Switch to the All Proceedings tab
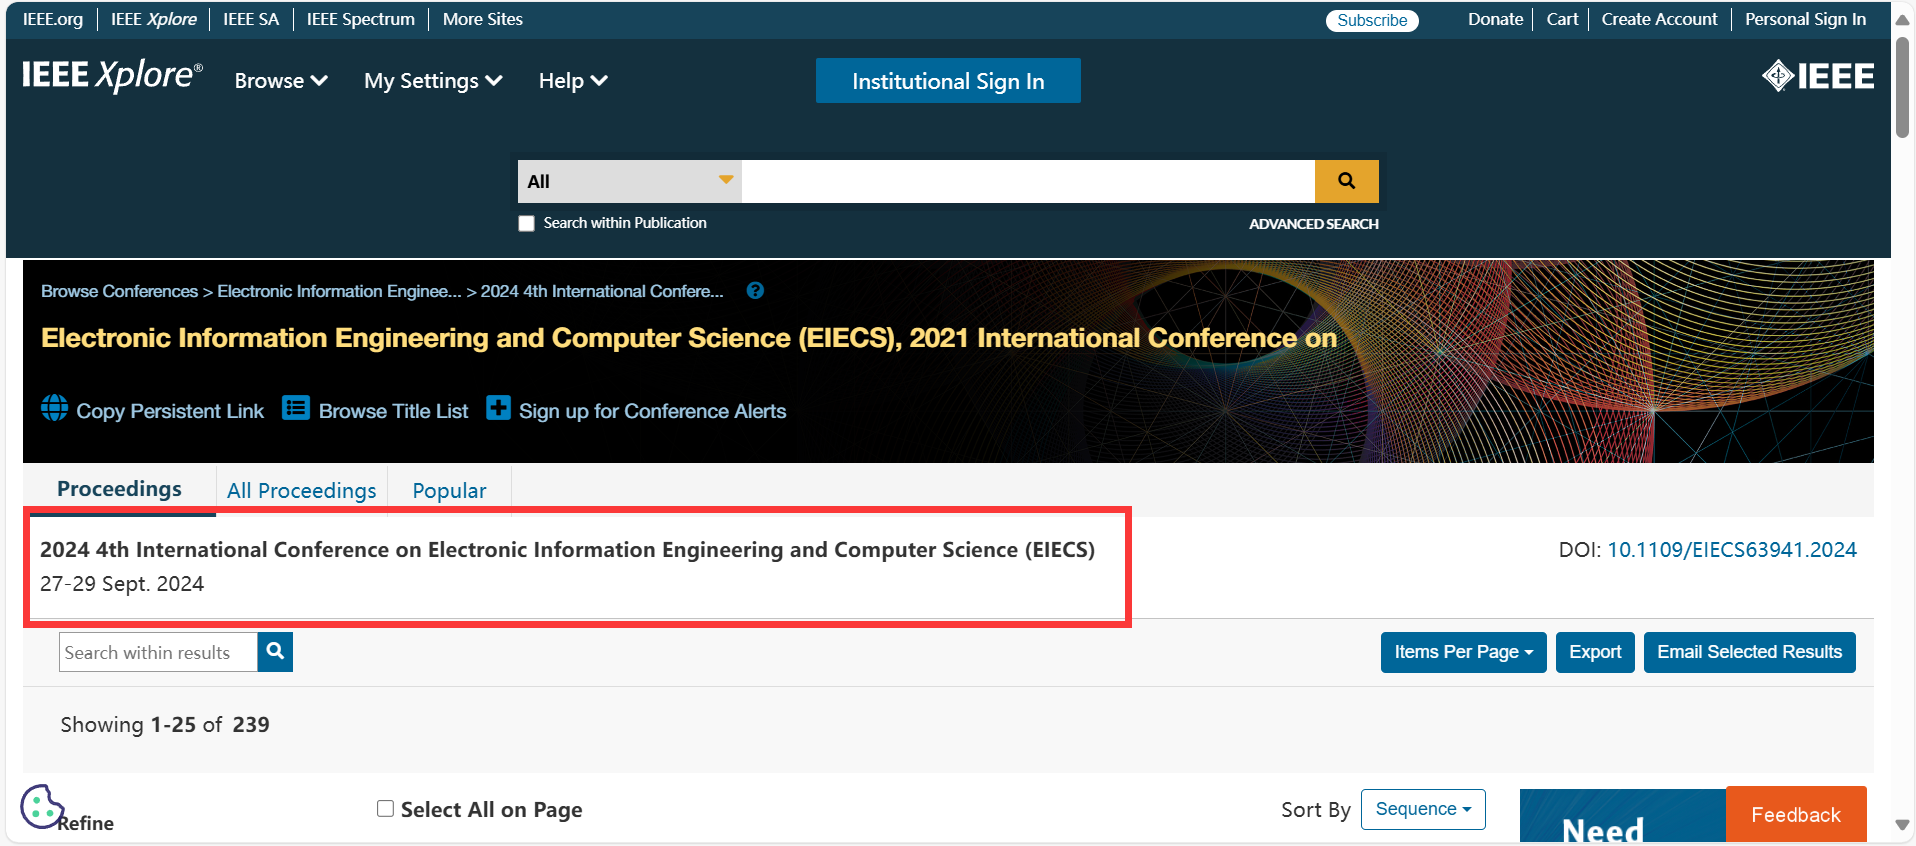1916x846 pixels. 302,490
